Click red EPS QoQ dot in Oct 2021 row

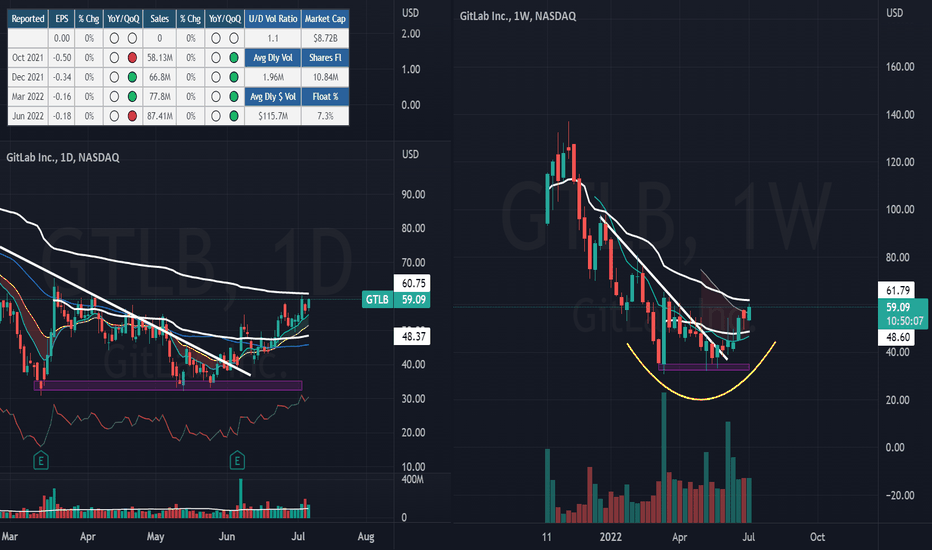pyautogui.click(x=132, y=58)
